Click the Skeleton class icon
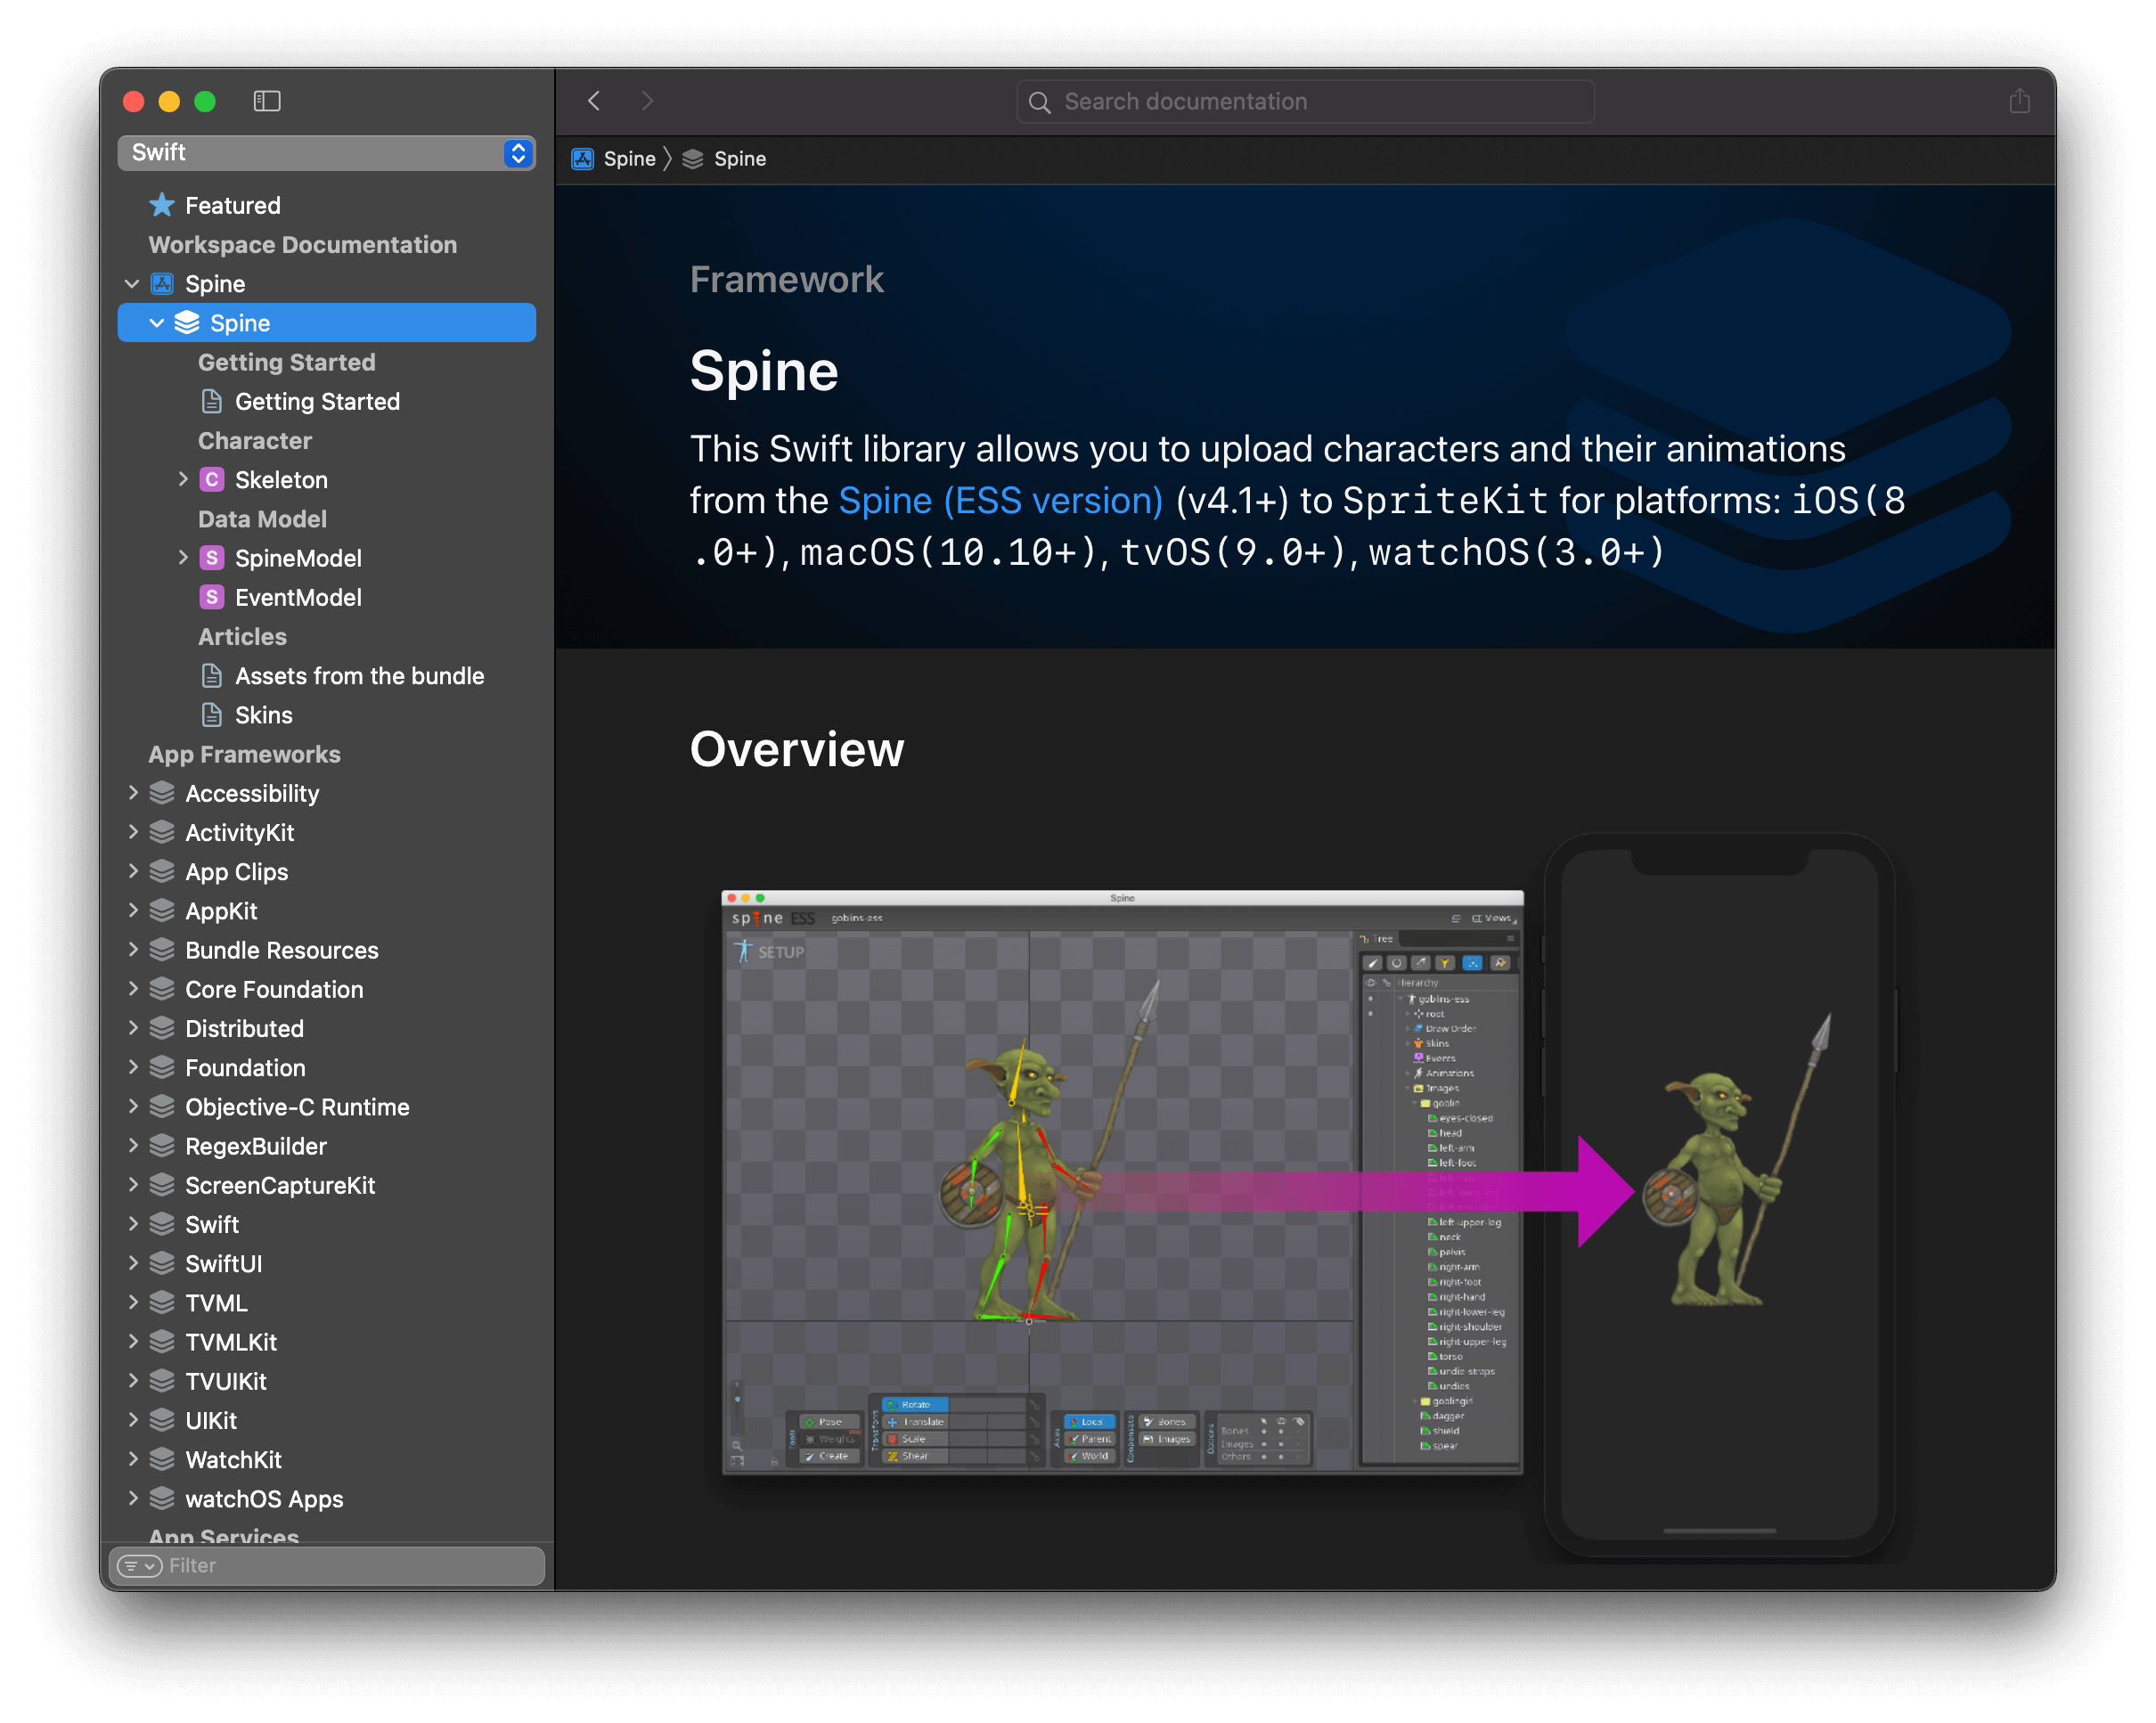Screen dimensions: 2156x1723 [211, 480]
